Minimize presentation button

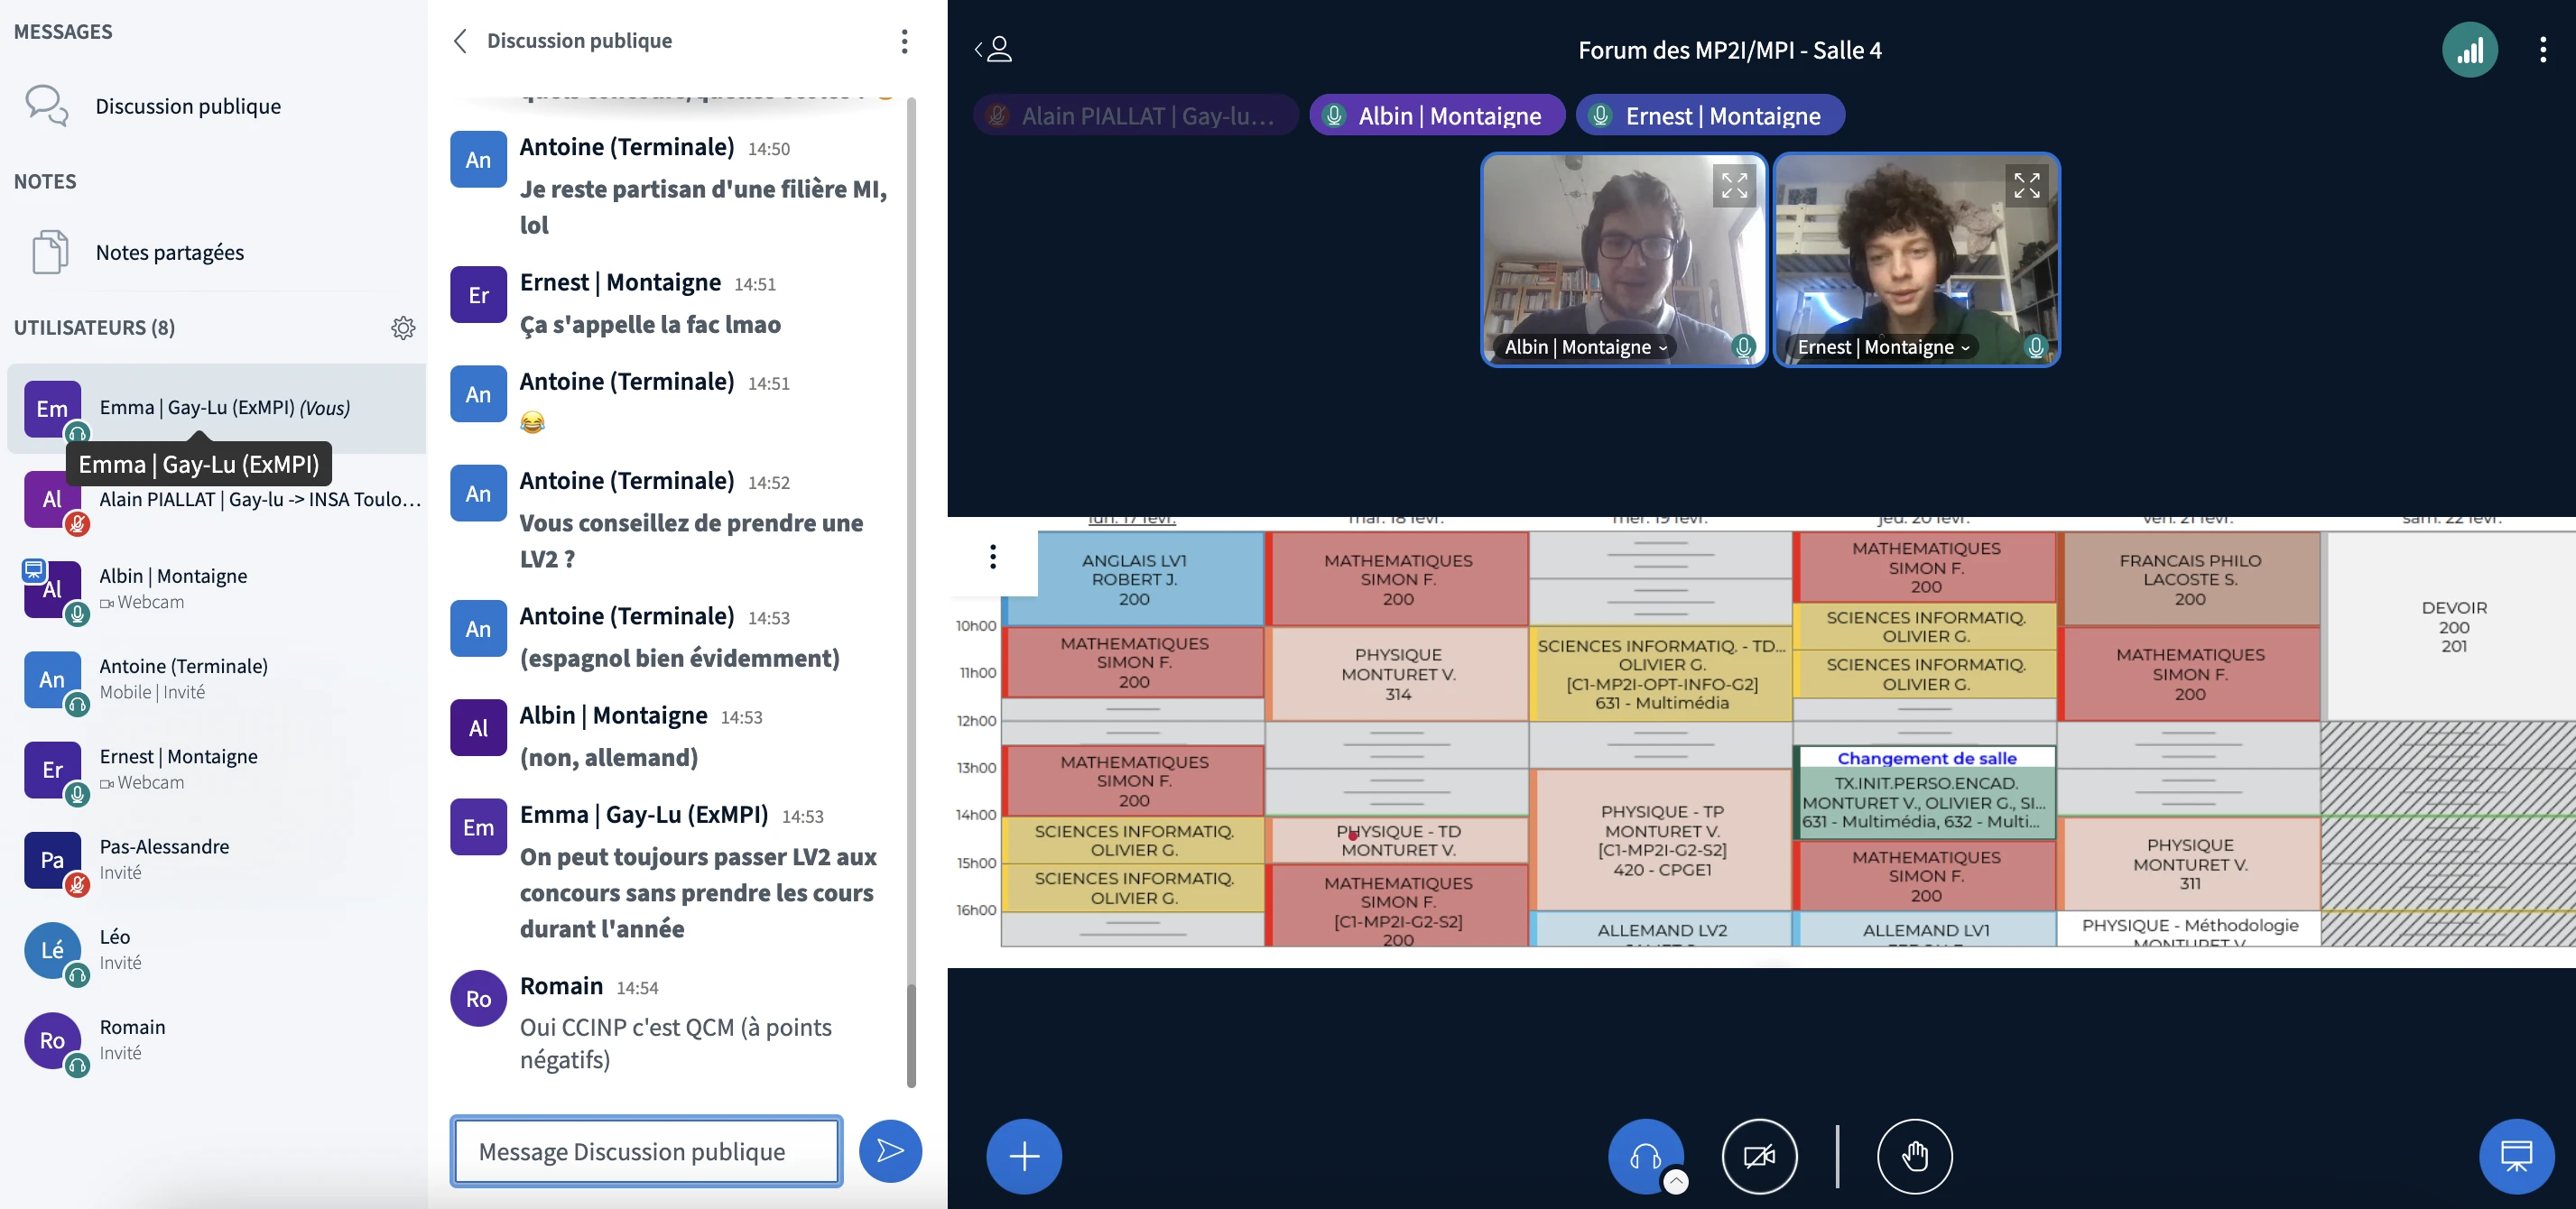pos(2516,1156)
